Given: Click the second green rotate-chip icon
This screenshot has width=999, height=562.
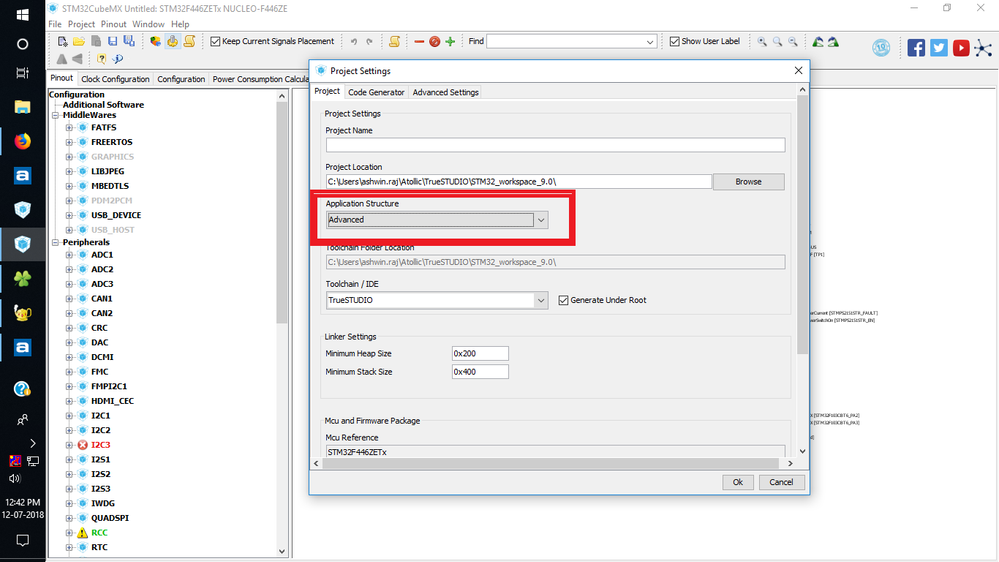Looking at the screenshot, I should click(x=833, y=41).
